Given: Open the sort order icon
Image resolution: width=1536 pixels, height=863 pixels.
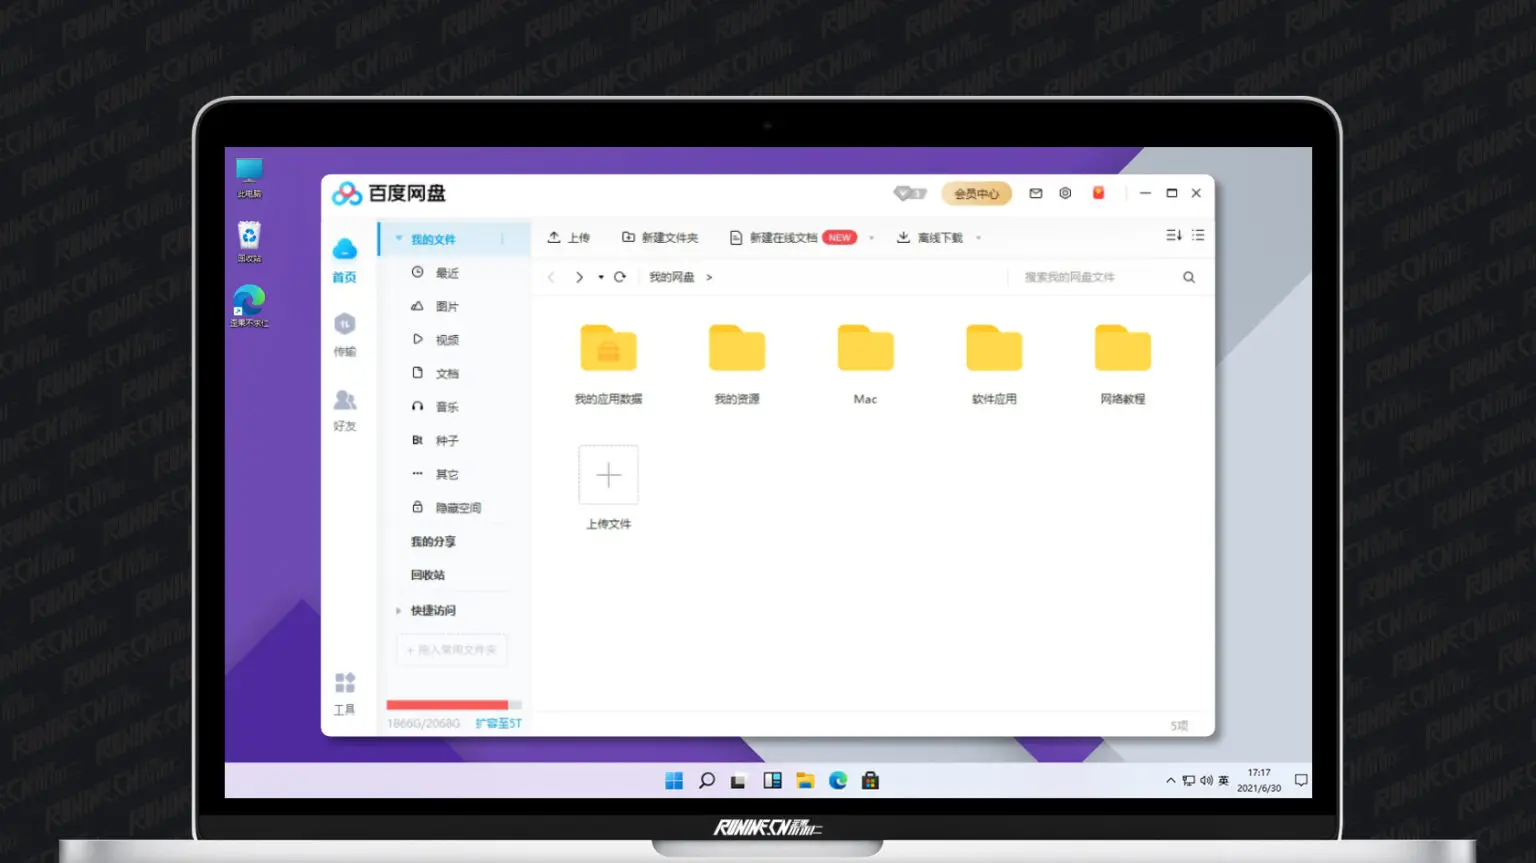Looking at the screenshot, I should [1174, 235].
